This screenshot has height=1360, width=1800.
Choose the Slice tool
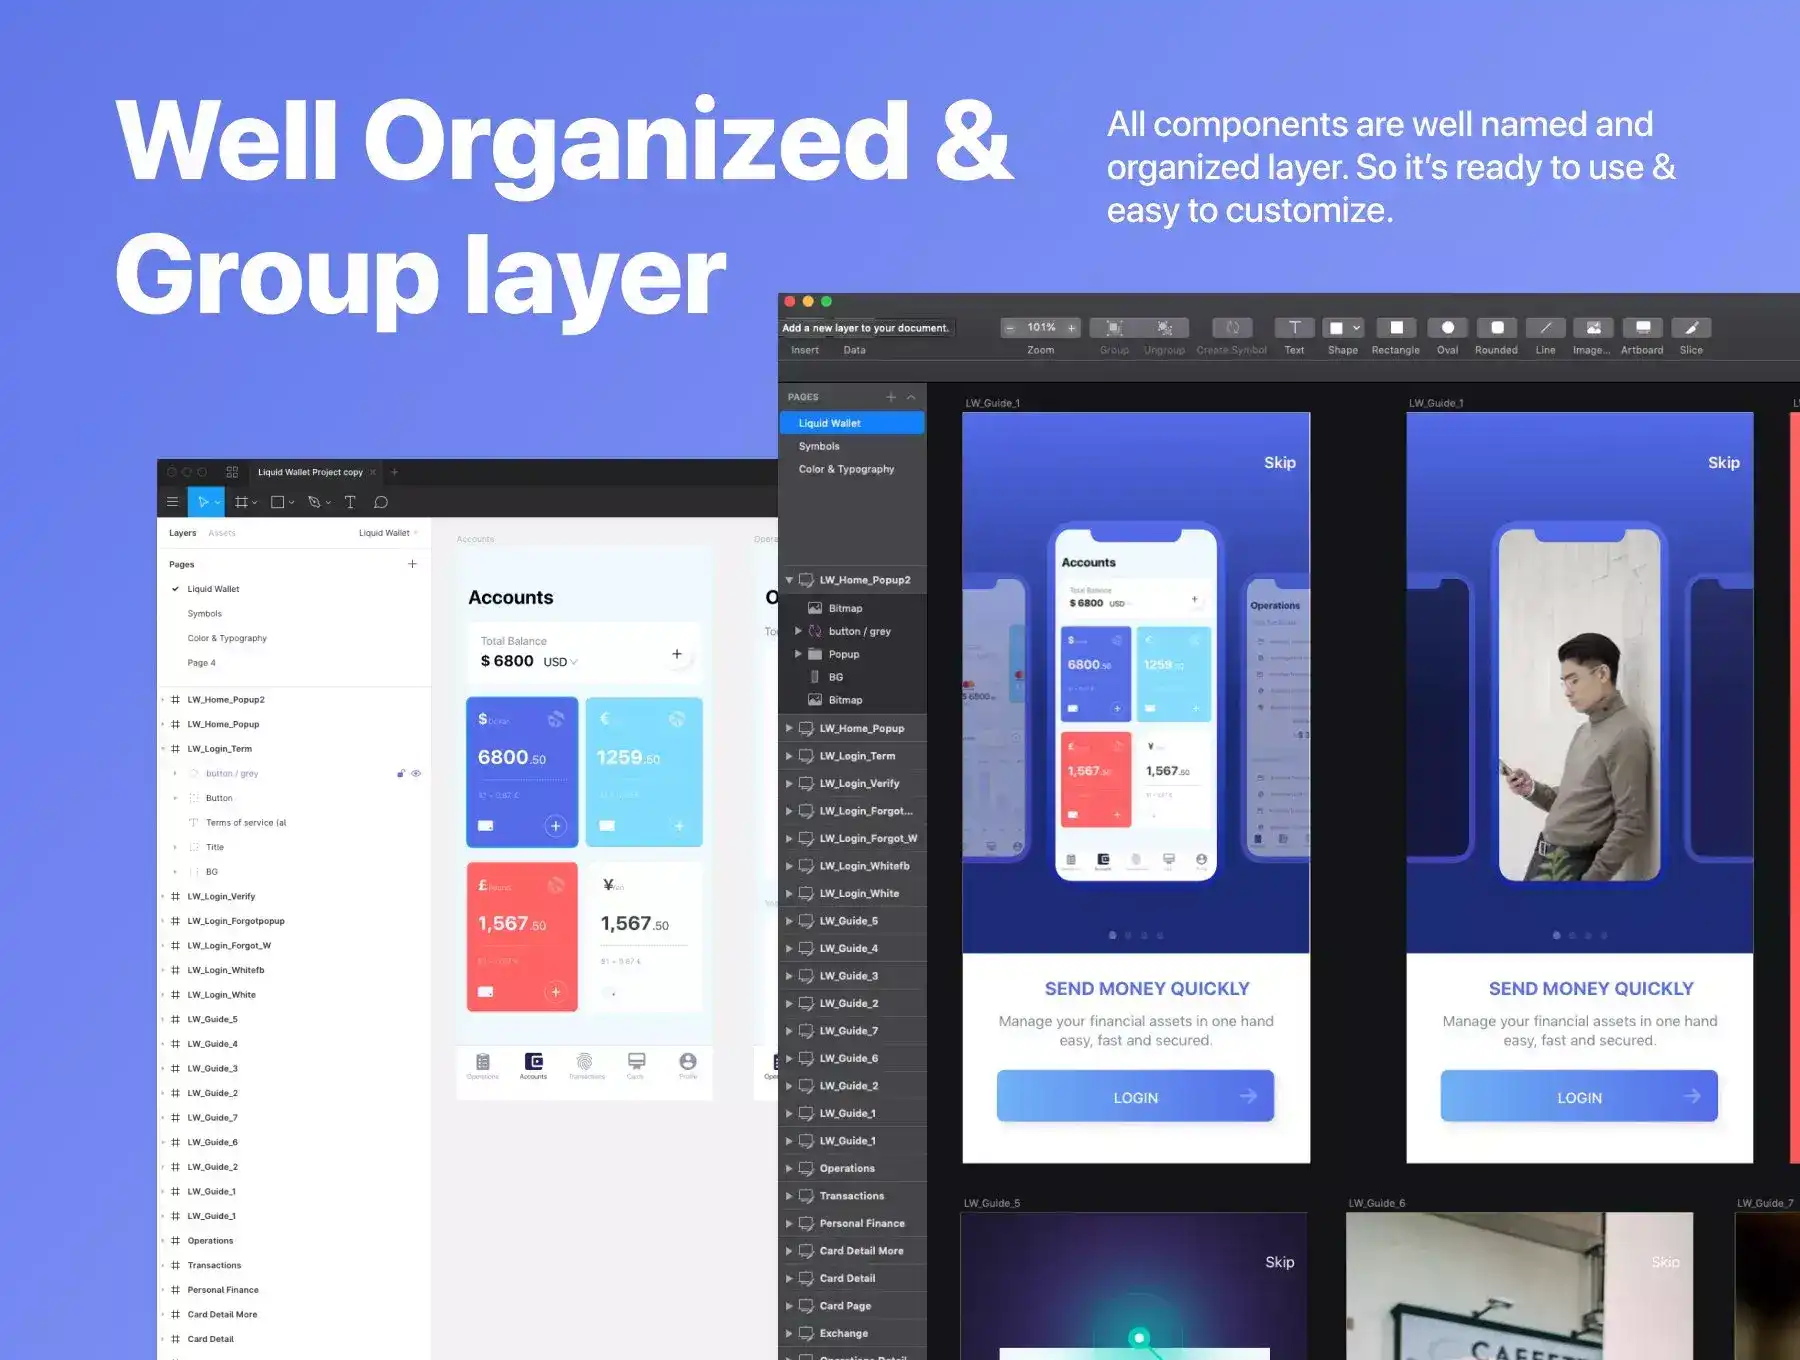[x=1691, y=328]
